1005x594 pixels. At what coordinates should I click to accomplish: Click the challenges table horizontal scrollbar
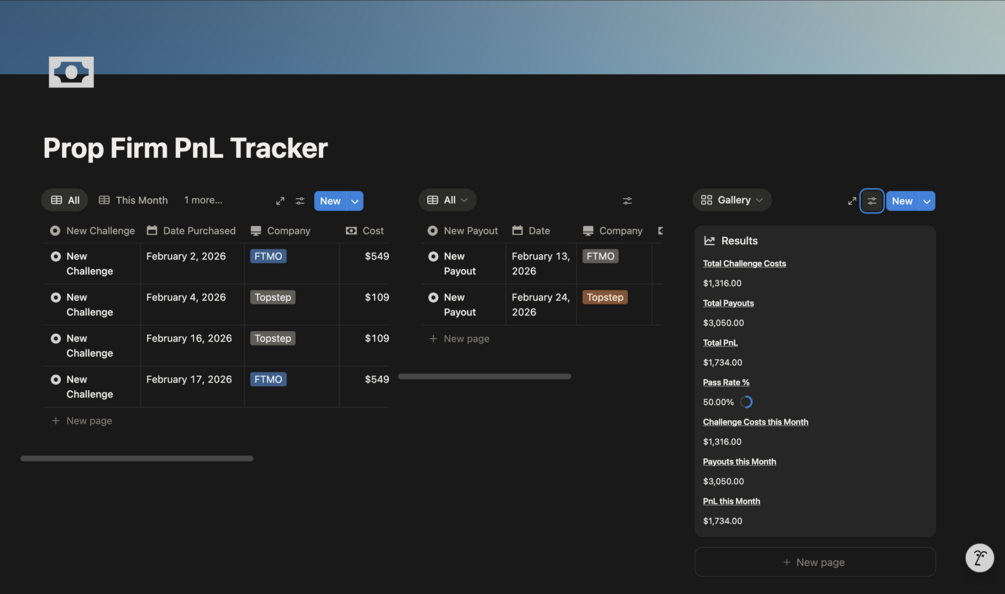tap(137, 458)
